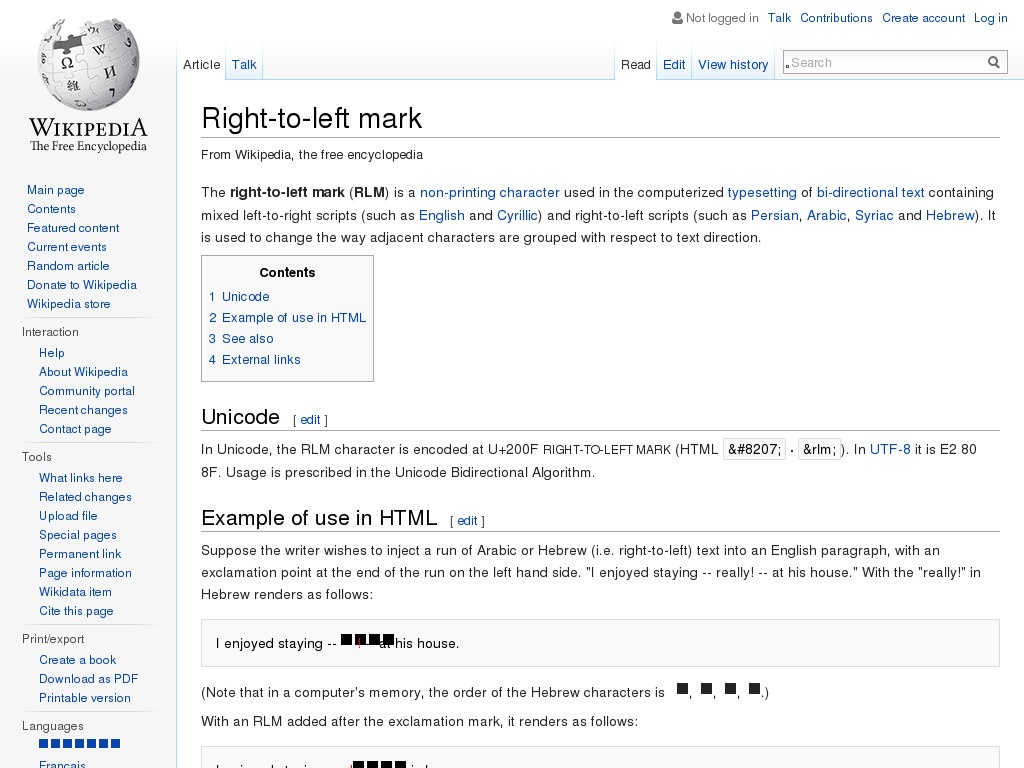1024x768 pixels.
Task: Edit the Unicode section
Action: pos(310,420)
